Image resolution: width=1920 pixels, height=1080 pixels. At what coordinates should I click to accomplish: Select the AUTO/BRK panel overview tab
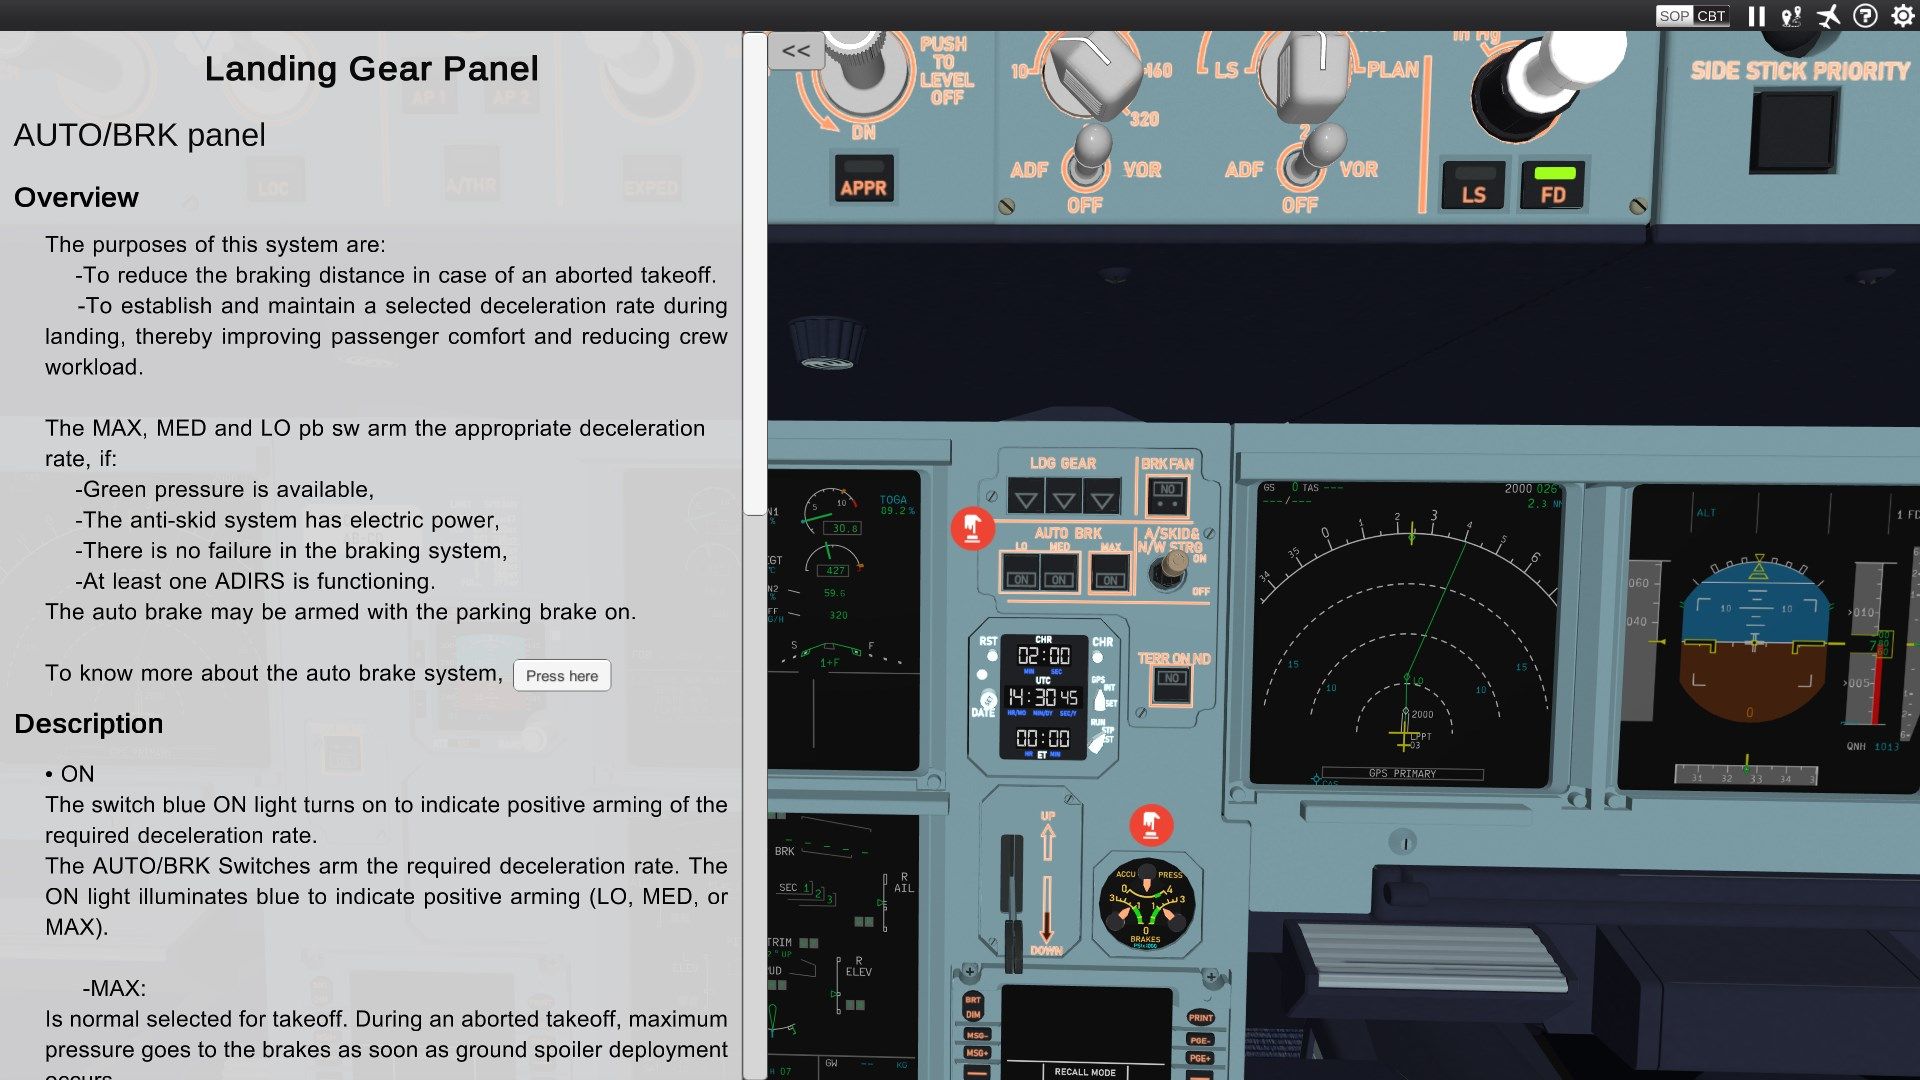point(74,196)
